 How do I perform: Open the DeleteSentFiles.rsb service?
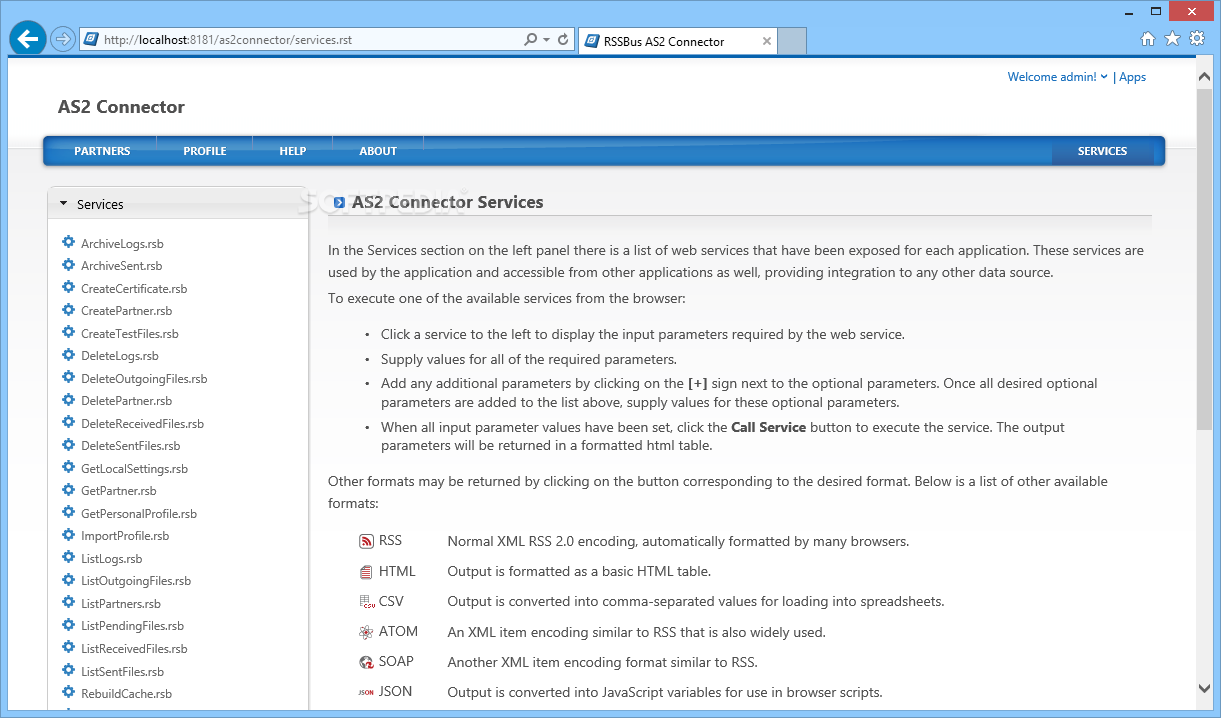coord(130,446)
